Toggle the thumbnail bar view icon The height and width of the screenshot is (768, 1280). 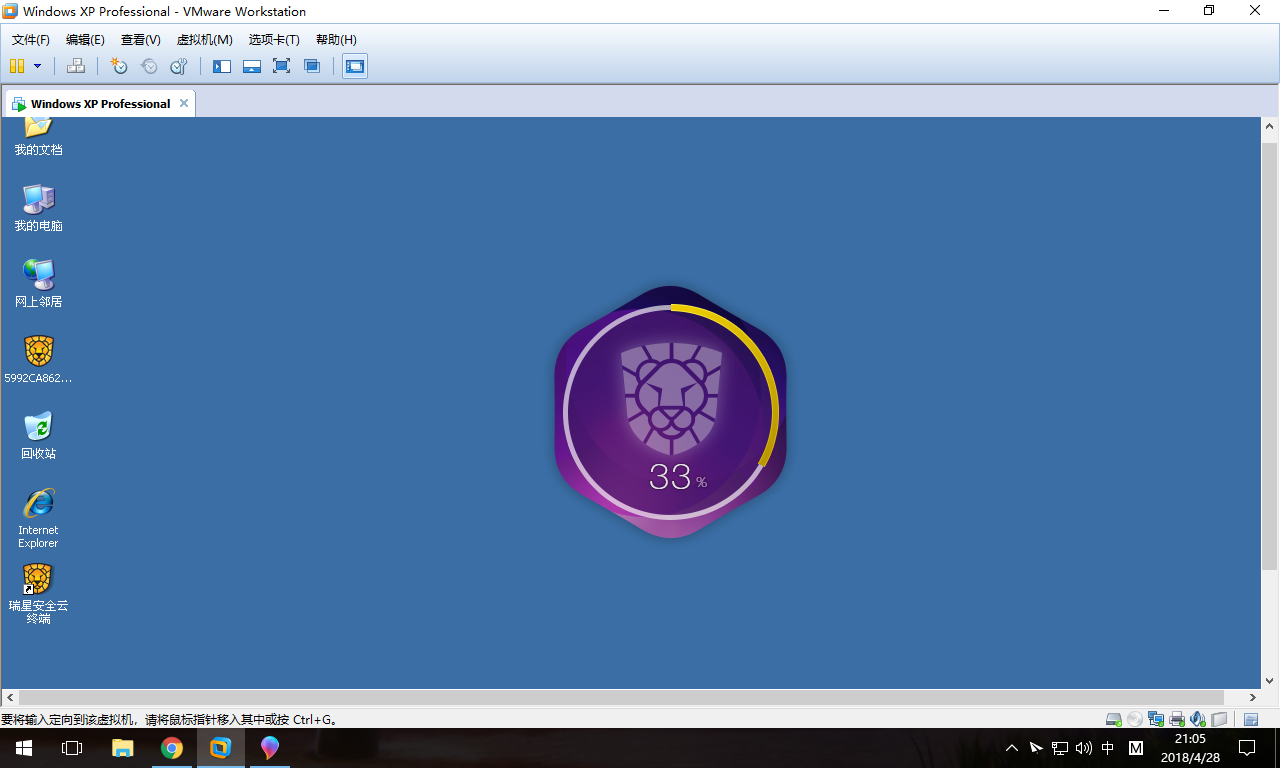coord(252,66)
